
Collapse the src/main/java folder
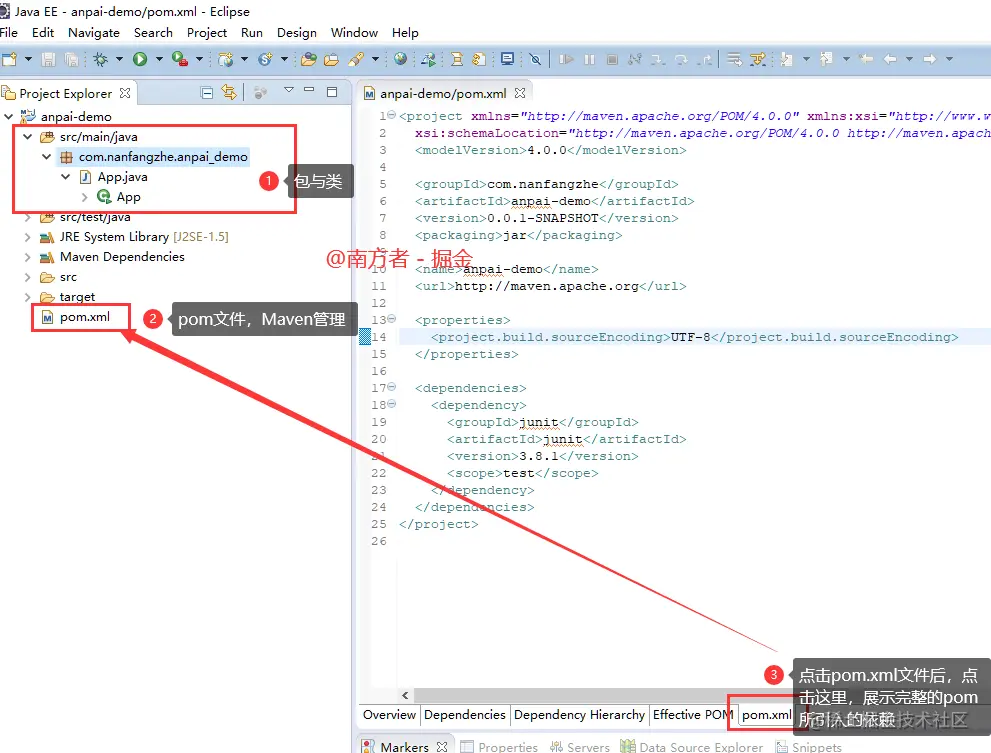click(27, 137)
